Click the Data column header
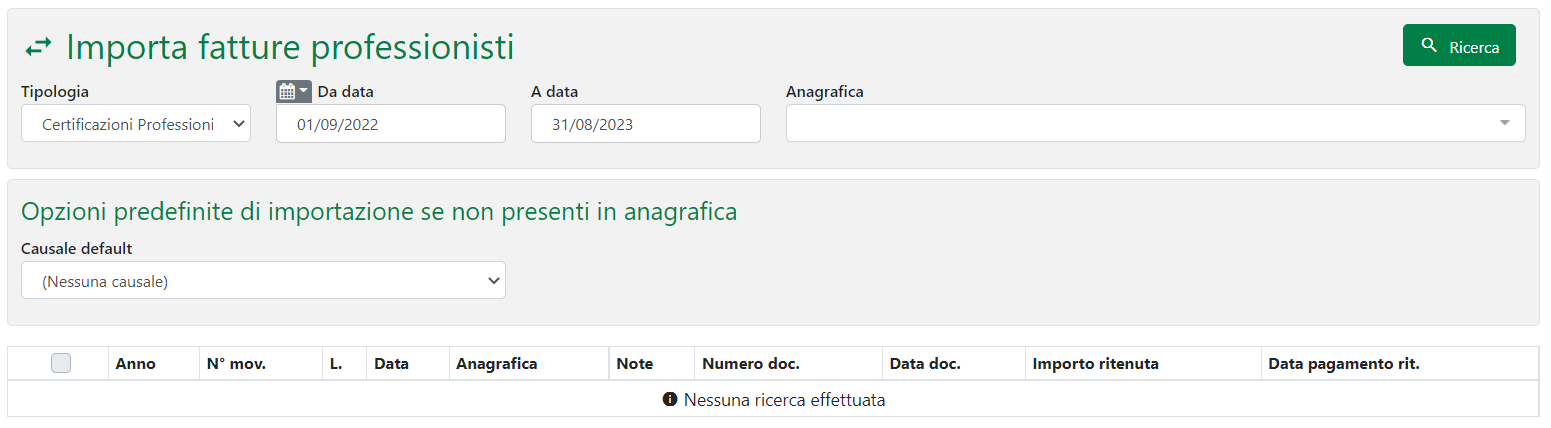 (391, 364)
